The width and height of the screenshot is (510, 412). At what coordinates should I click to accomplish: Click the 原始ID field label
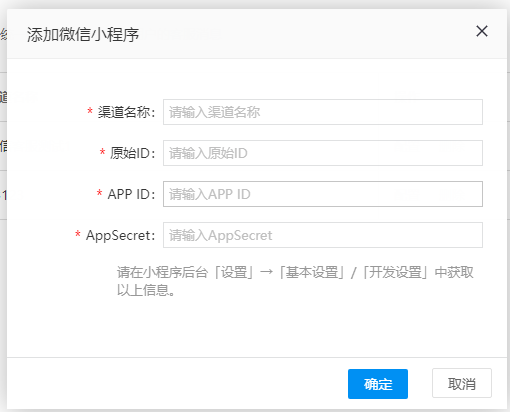coord(133,153)
